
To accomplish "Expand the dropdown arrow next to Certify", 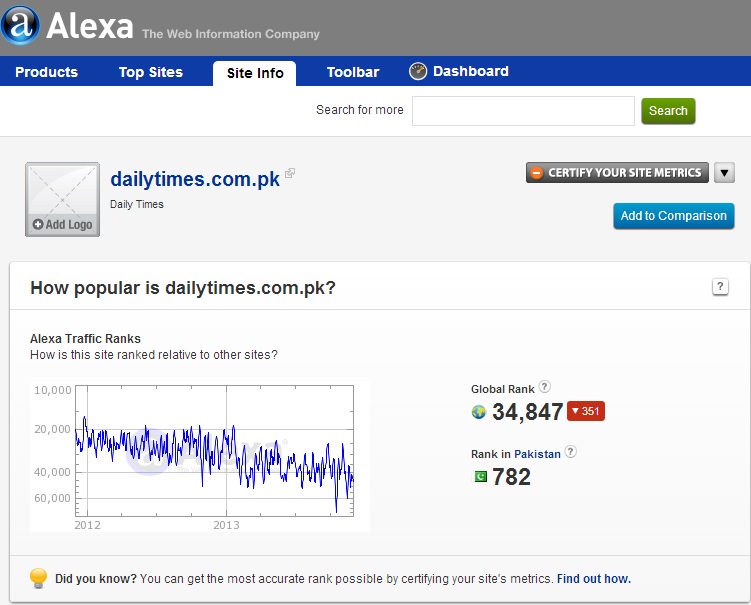I will click(724, 172).
